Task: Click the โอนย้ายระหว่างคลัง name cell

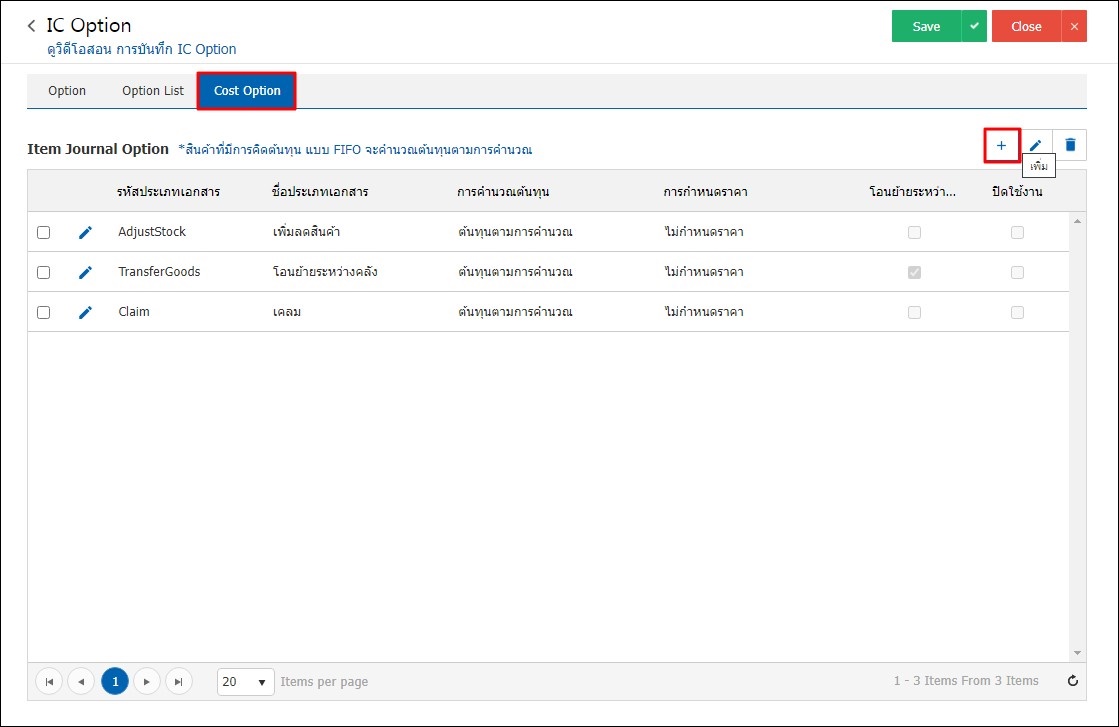Action: click(x=325, y=272)
